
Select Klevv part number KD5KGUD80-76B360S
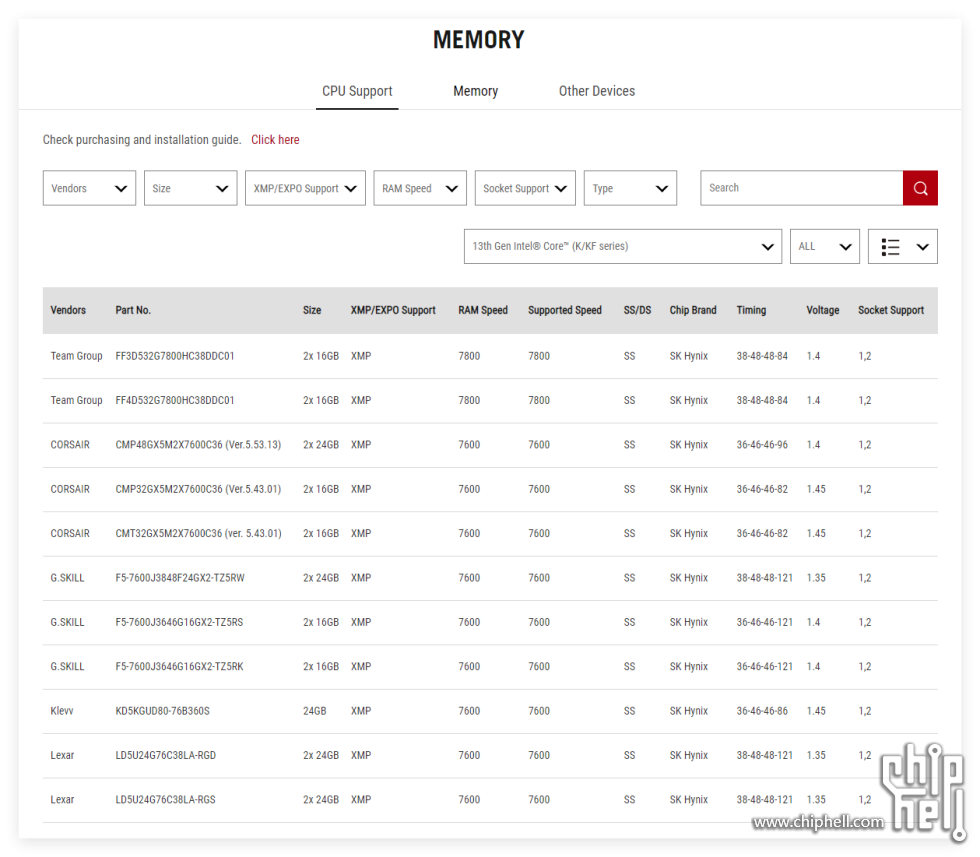tap(162, 711)
